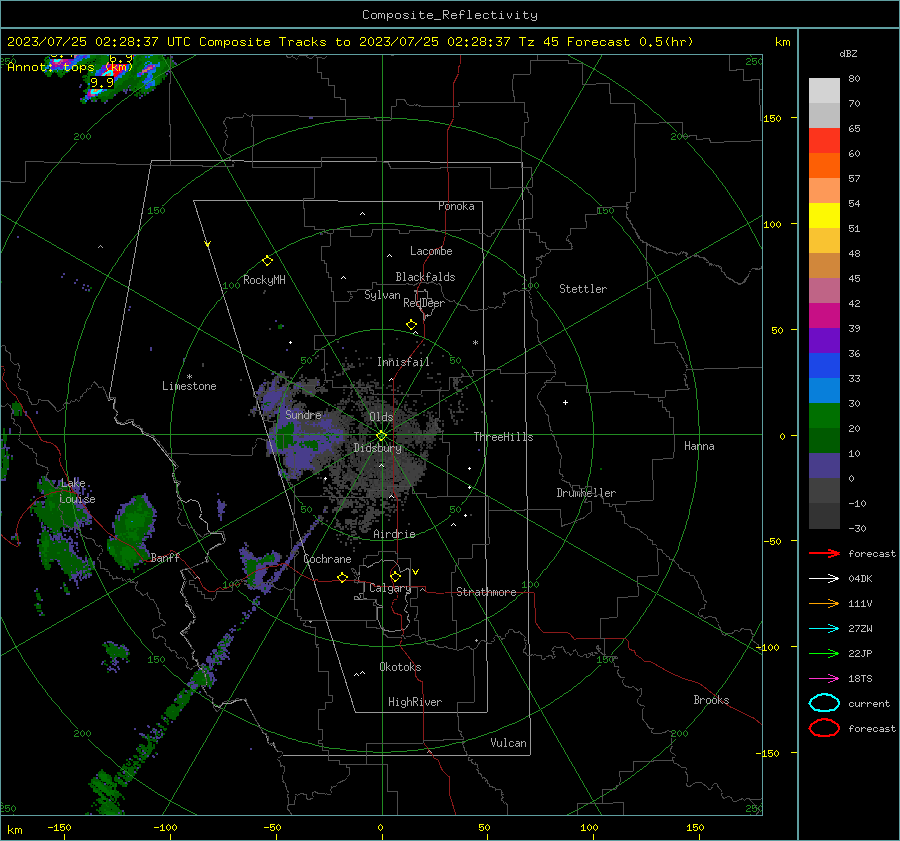The width and height of the screenshot is (900, 841).
Task: Click the Airdrie city label
Action: pos(394,534)
